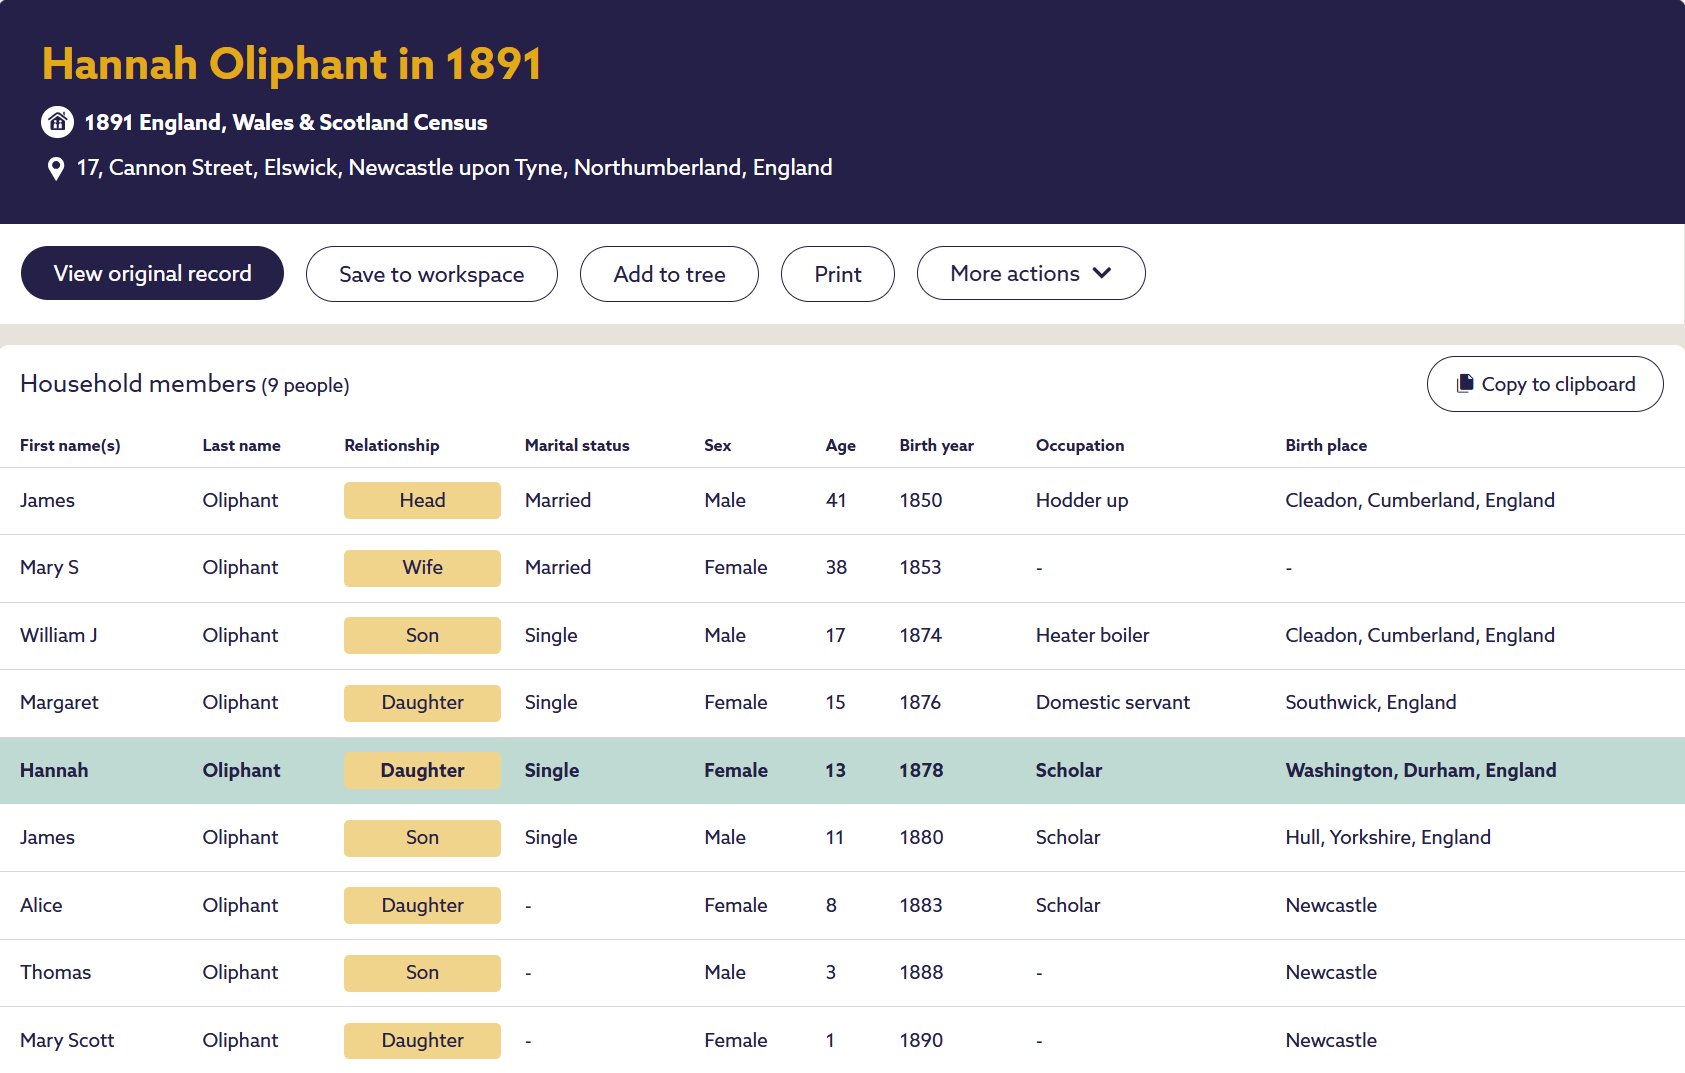
Task: Print this record
Action: (x=838, y=274)
